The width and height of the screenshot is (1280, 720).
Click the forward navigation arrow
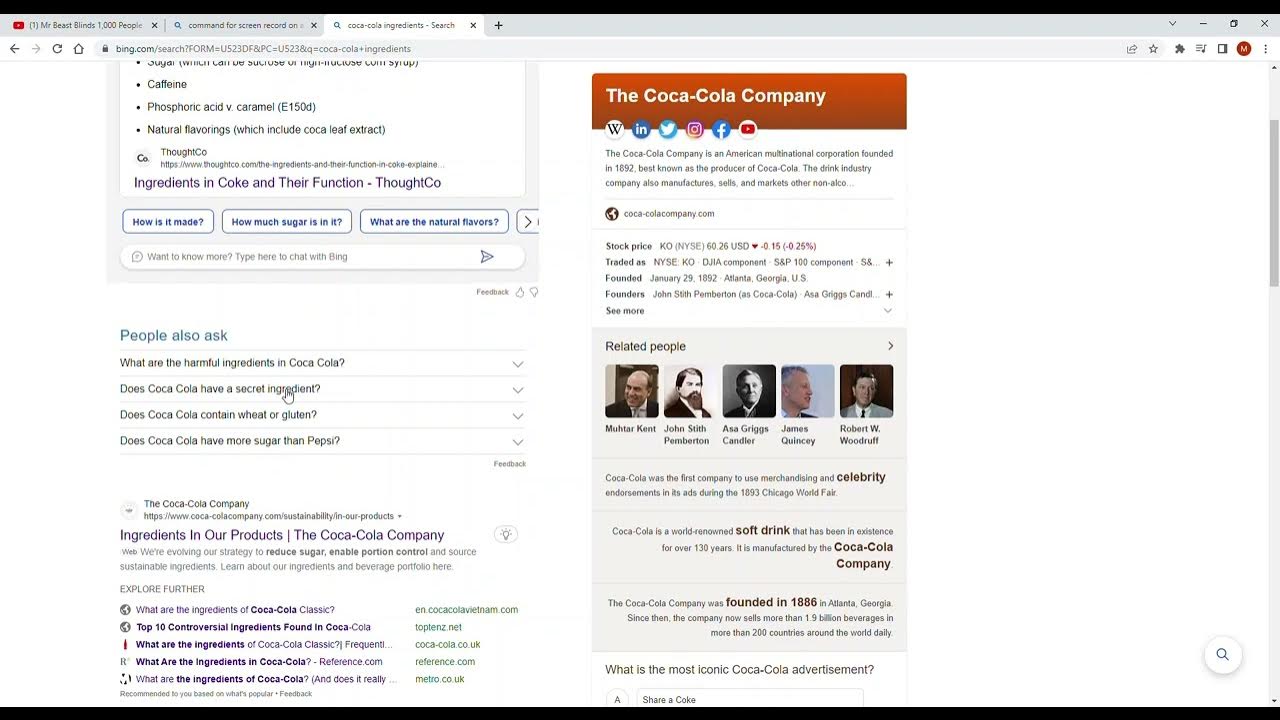pos(36,48)
